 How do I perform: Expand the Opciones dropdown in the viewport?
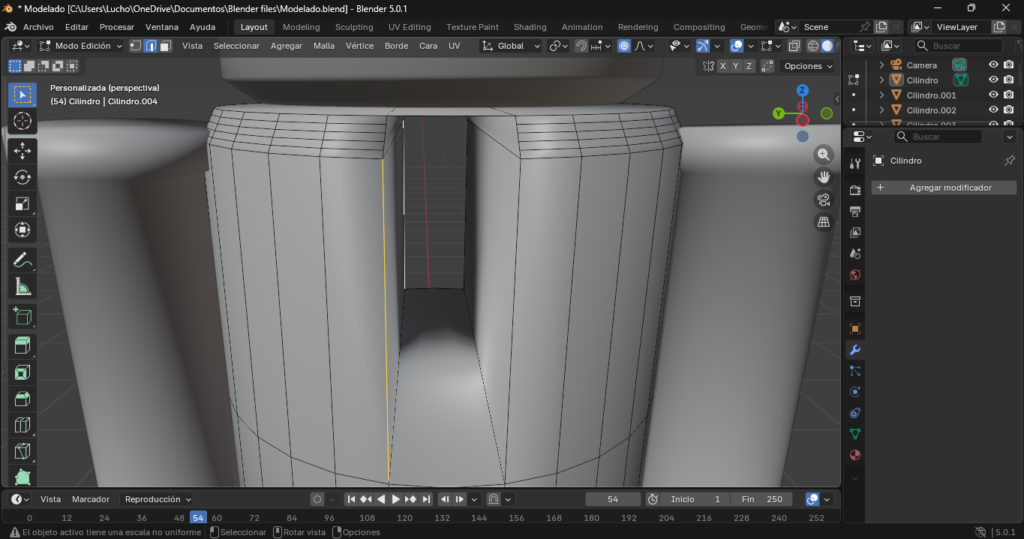click(807, 66)
